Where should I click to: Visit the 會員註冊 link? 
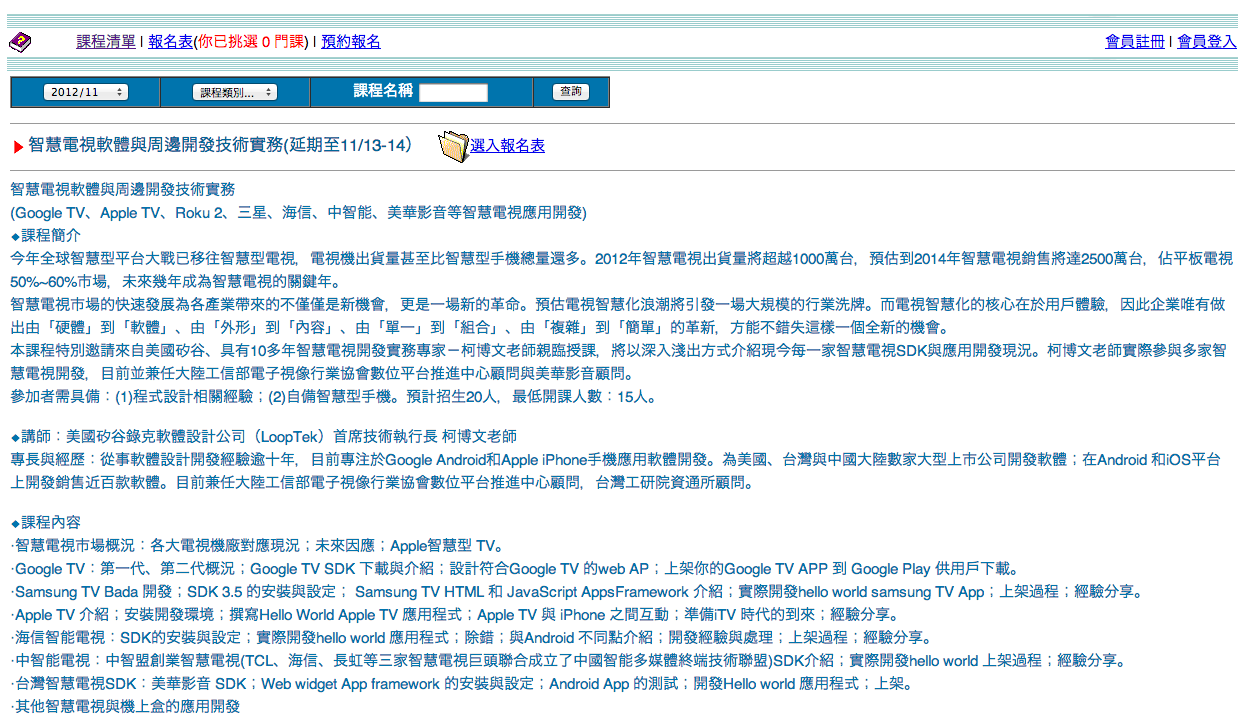[1135, 42]
